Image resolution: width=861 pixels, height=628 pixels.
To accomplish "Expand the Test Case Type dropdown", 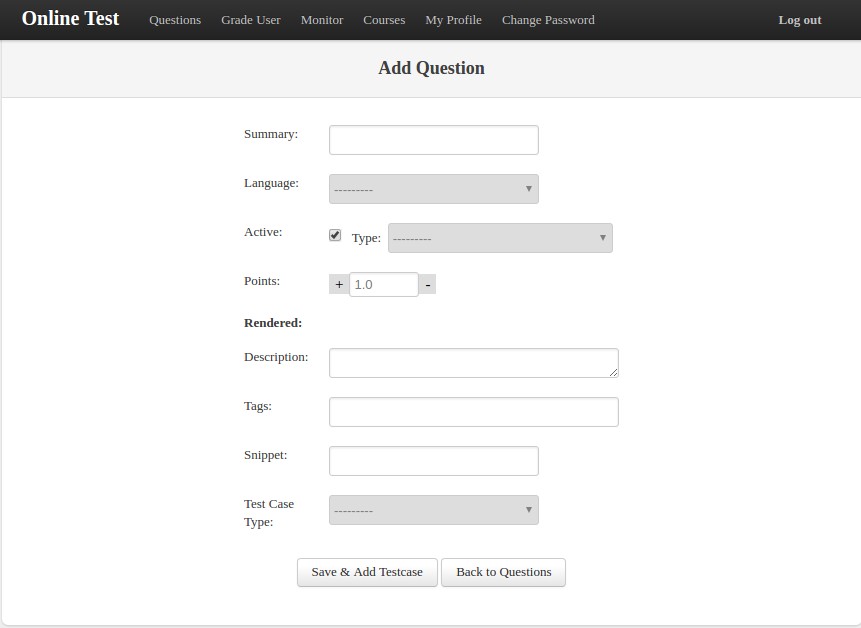I will coord(434,510).
